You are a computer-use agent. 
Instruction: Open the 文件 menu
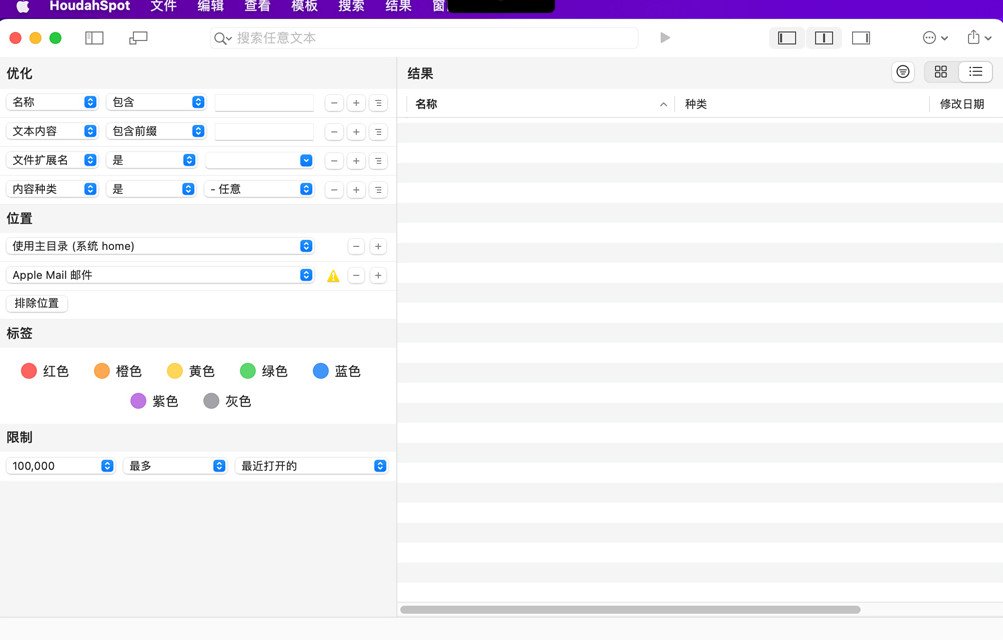163,6
